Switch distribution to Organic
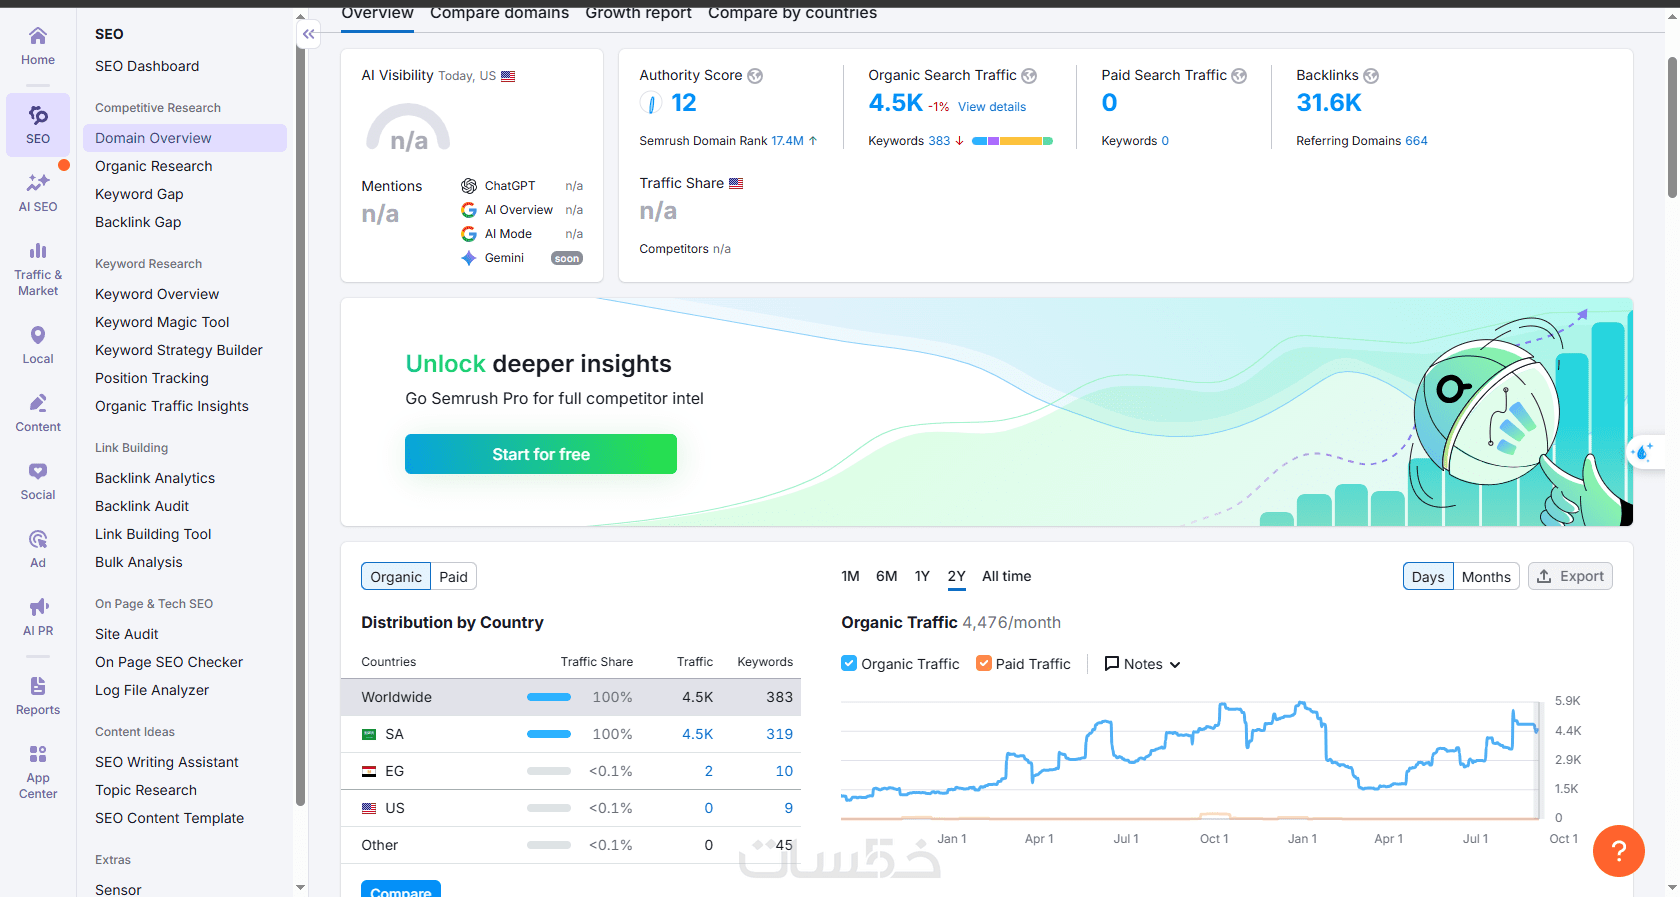1680x897 pixels. 396,577
